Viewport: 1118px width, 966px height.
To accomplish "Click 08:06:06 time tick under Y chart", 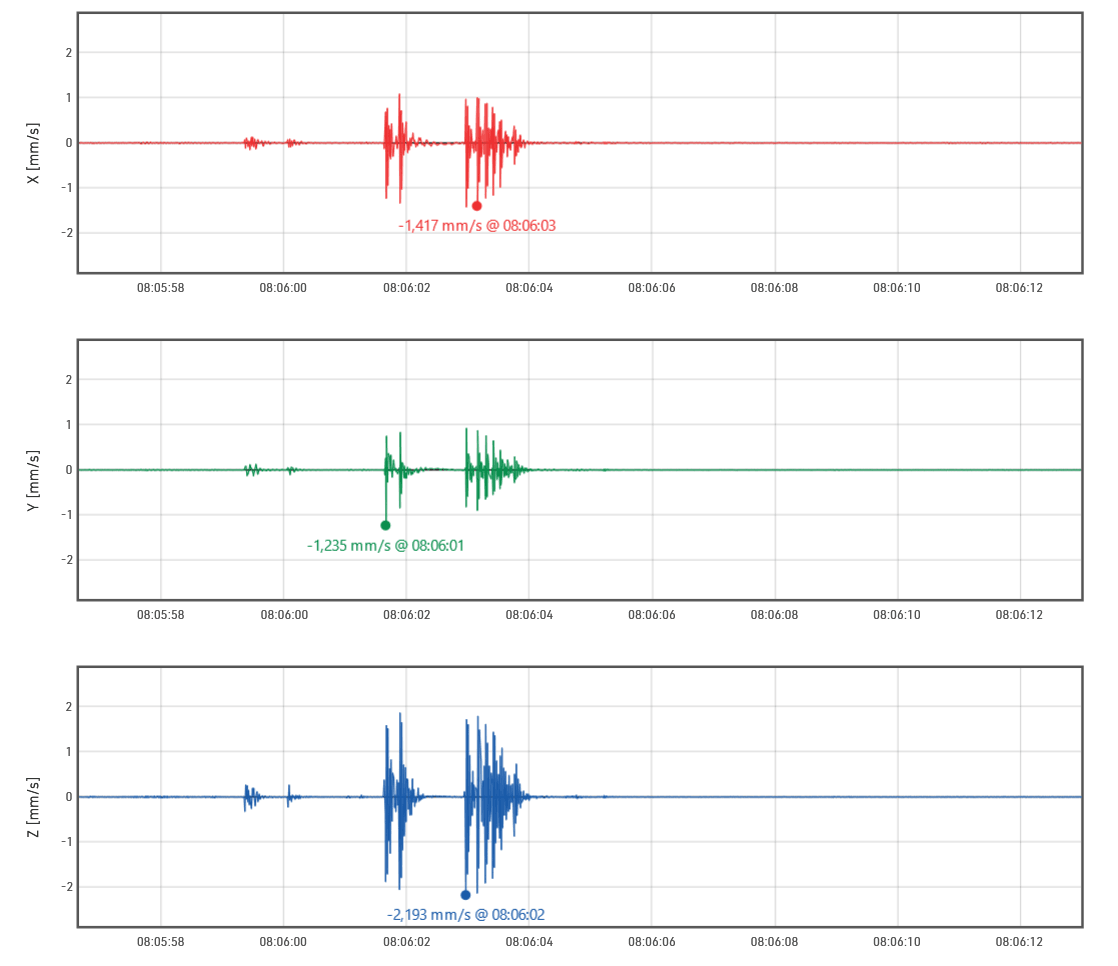I will coord(651,615).
